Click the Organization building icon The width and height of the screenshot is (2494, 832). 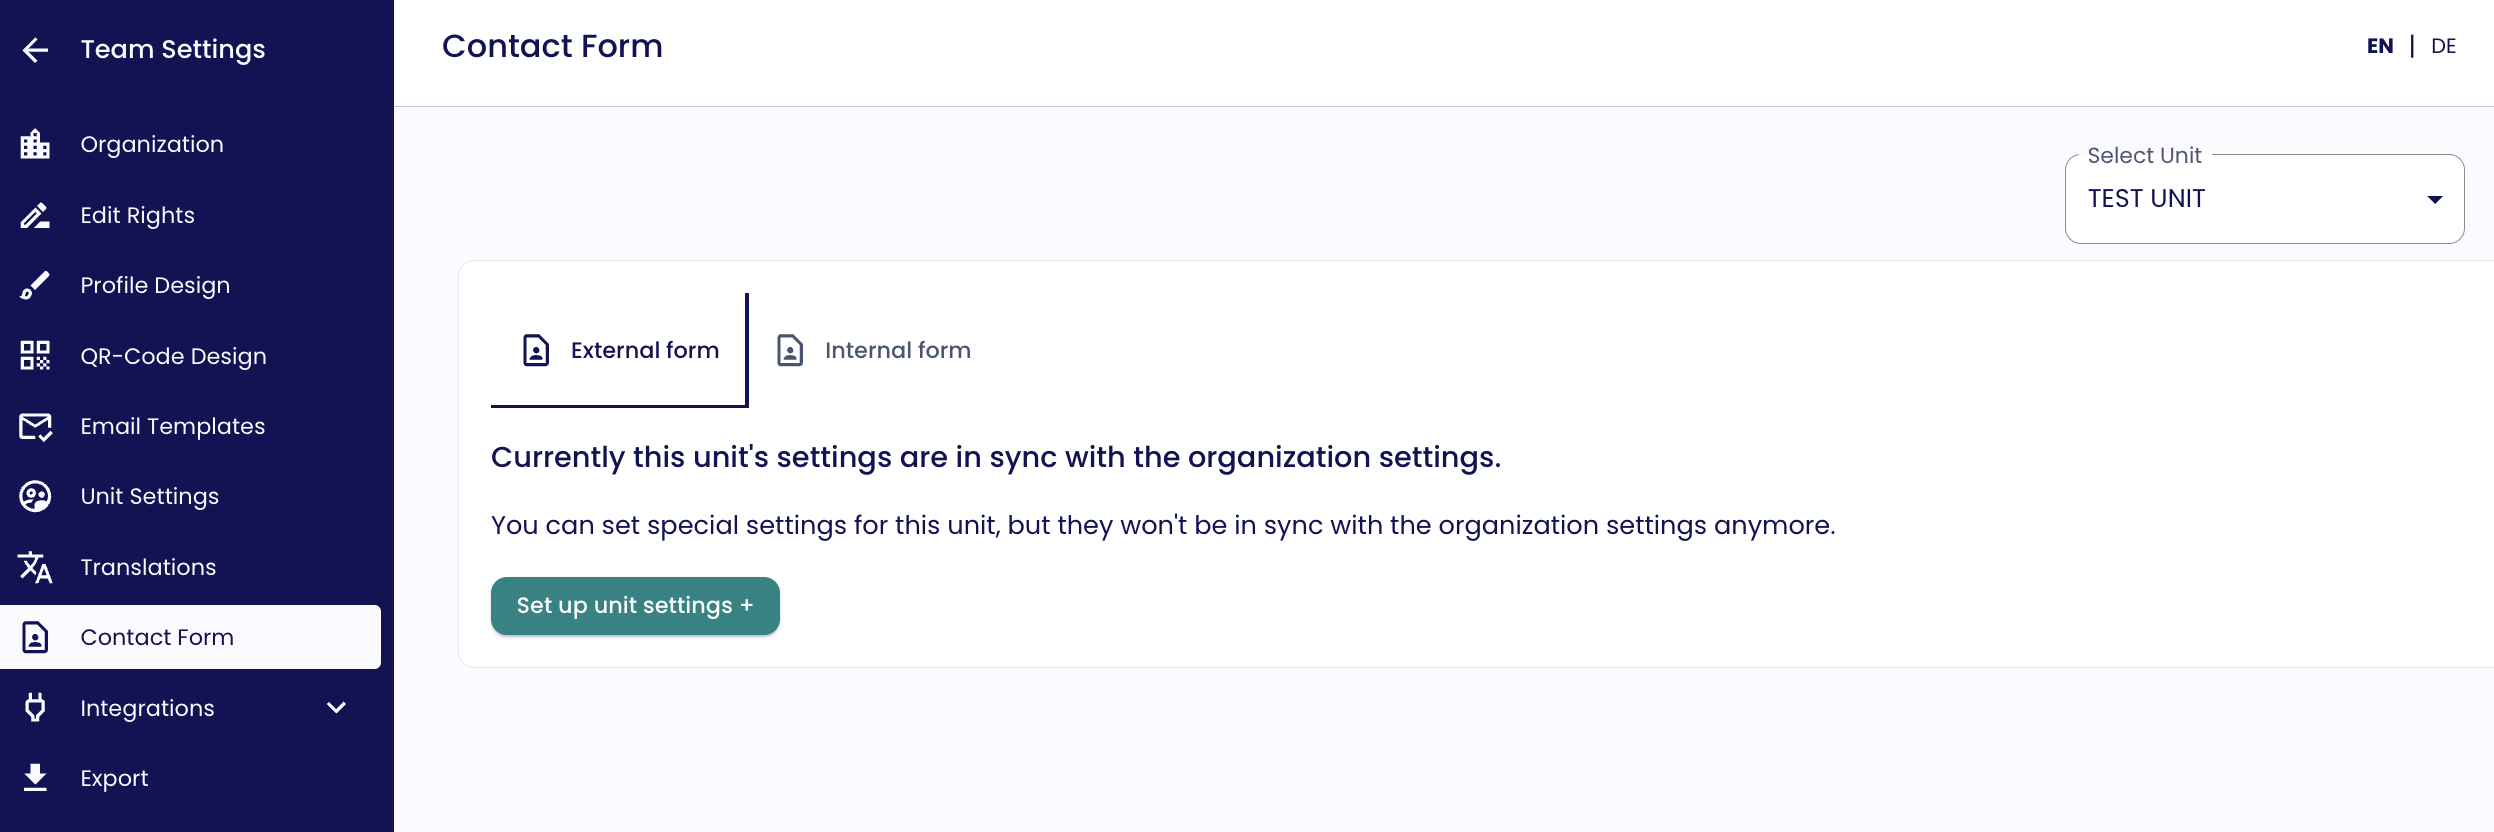pyautogui.click(x=35, y=145)
